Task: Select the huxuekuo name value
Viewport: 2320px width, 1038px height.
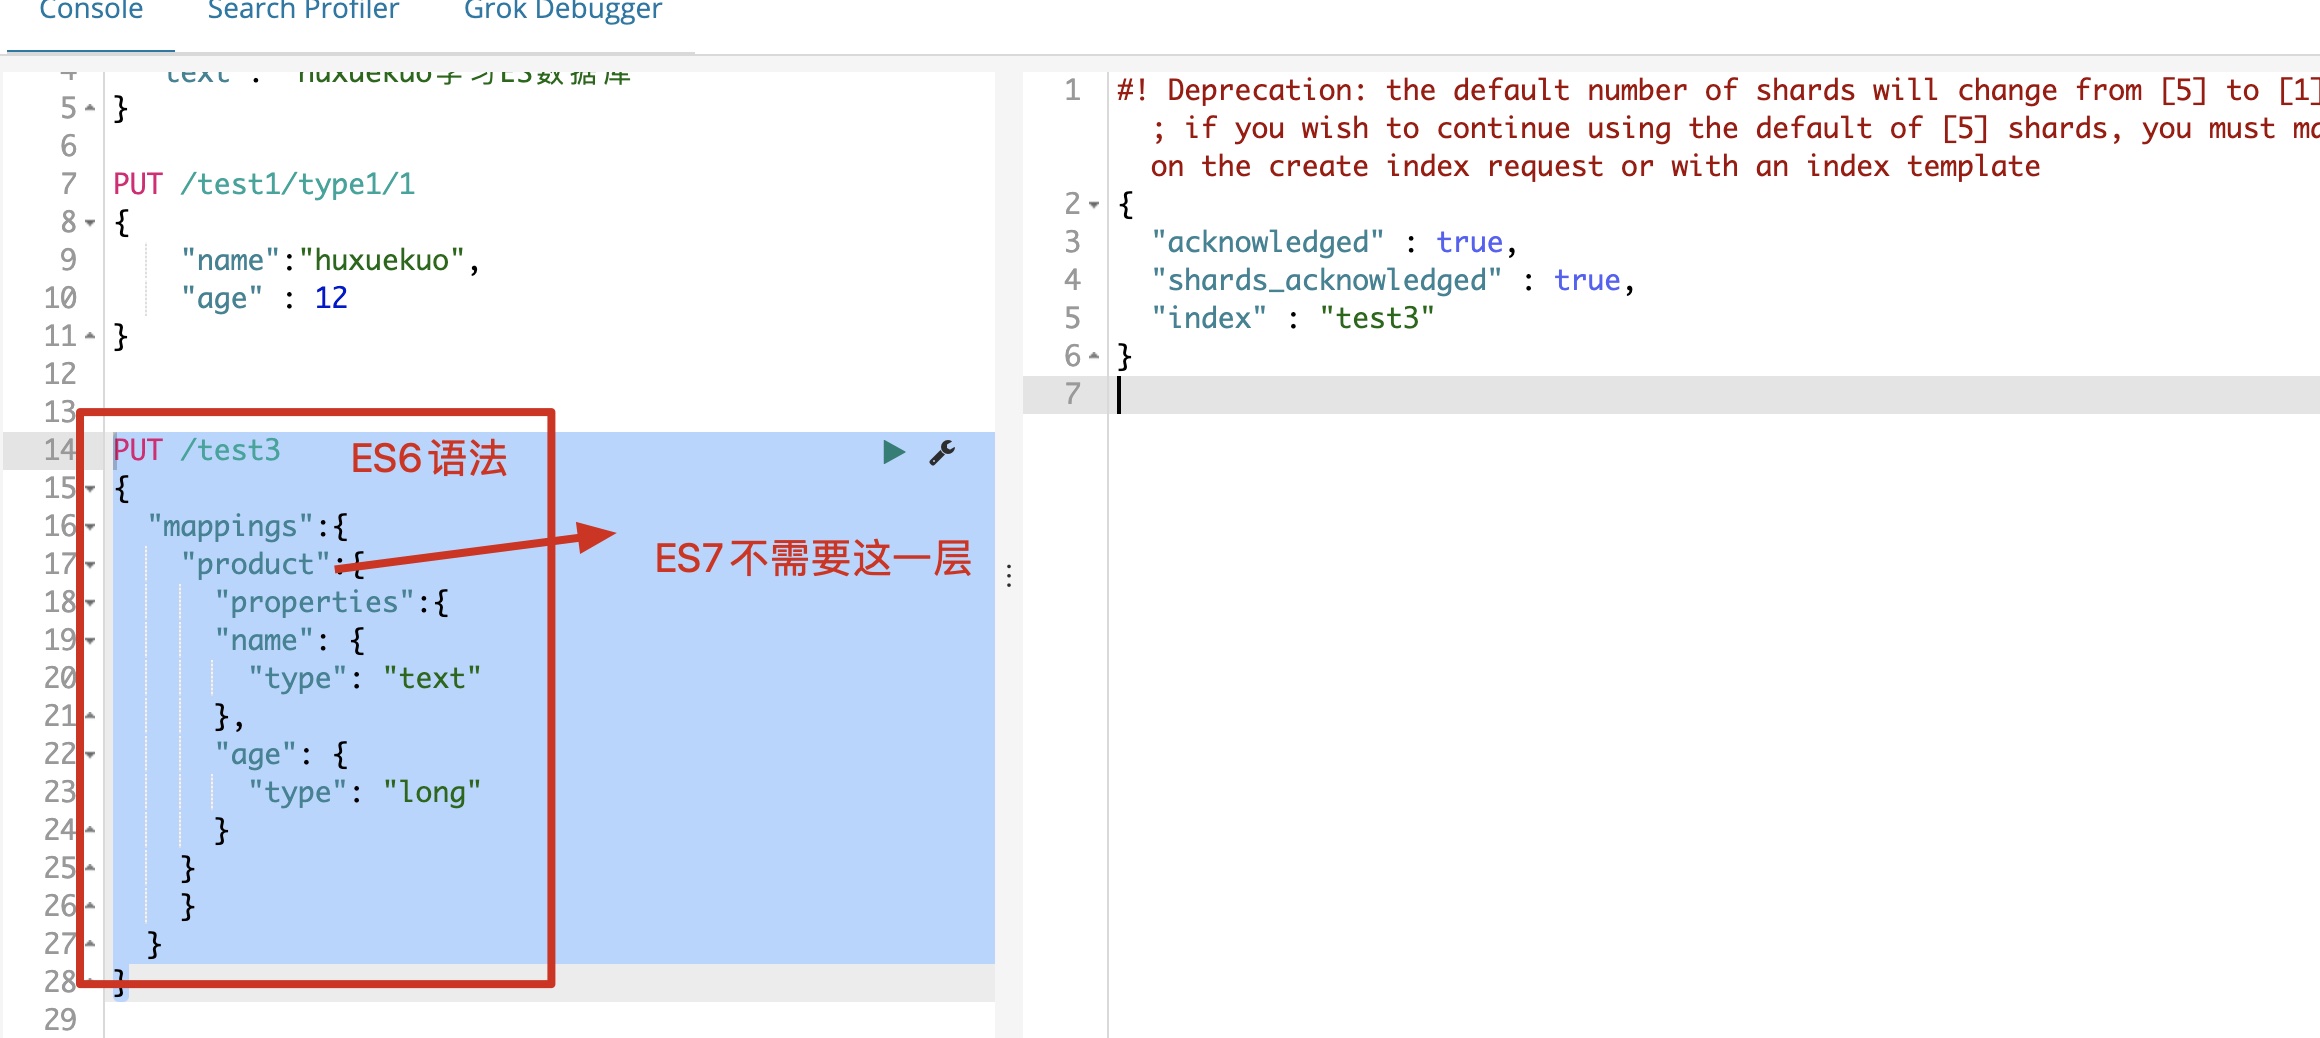Action: coord(383,260)
